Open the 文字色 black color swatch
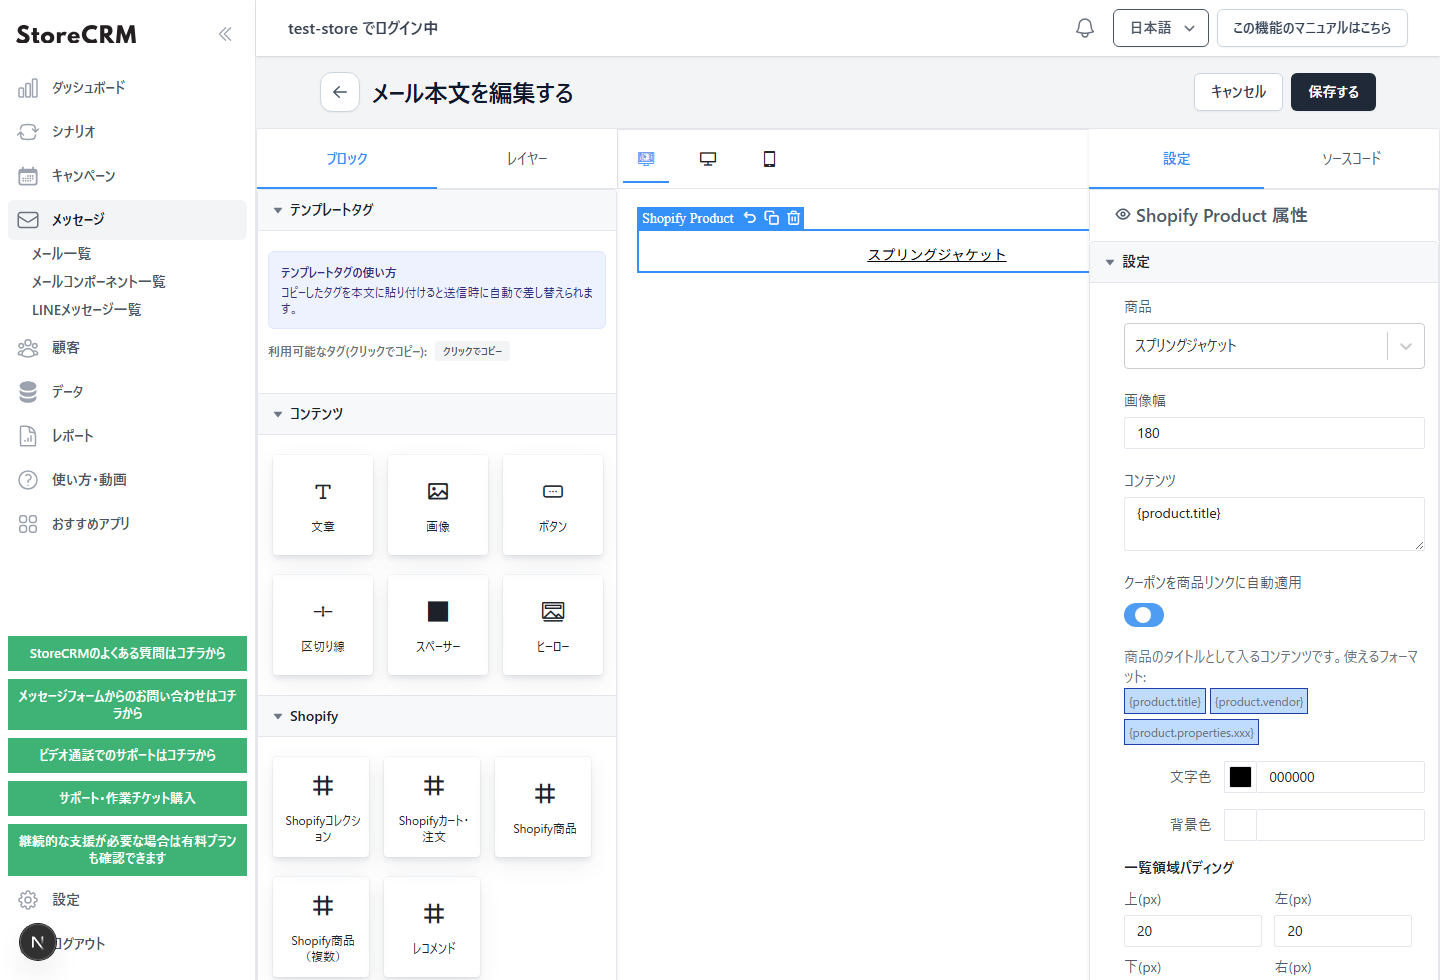 pos(1240,777)
